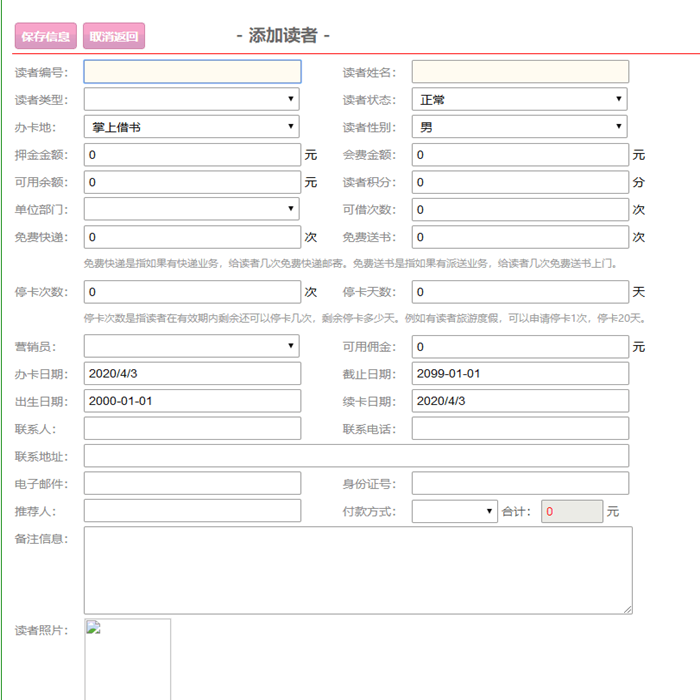The width and height of the screenshot is (700, 700).
Task: Click the 出生日期 field with 2000-01-01
Action: [192, 401]
